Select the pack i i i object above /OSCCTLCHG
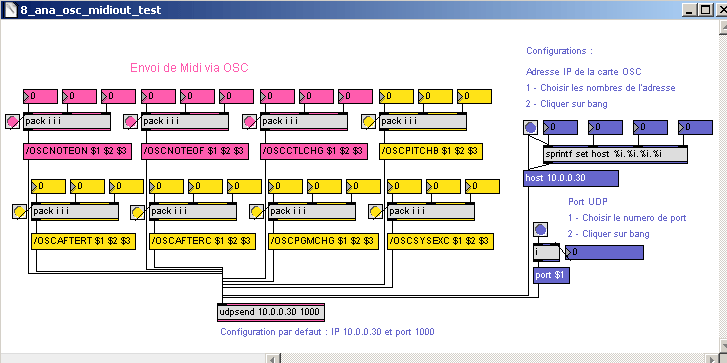This screenshot has width=727, height=363. (304, 121)
